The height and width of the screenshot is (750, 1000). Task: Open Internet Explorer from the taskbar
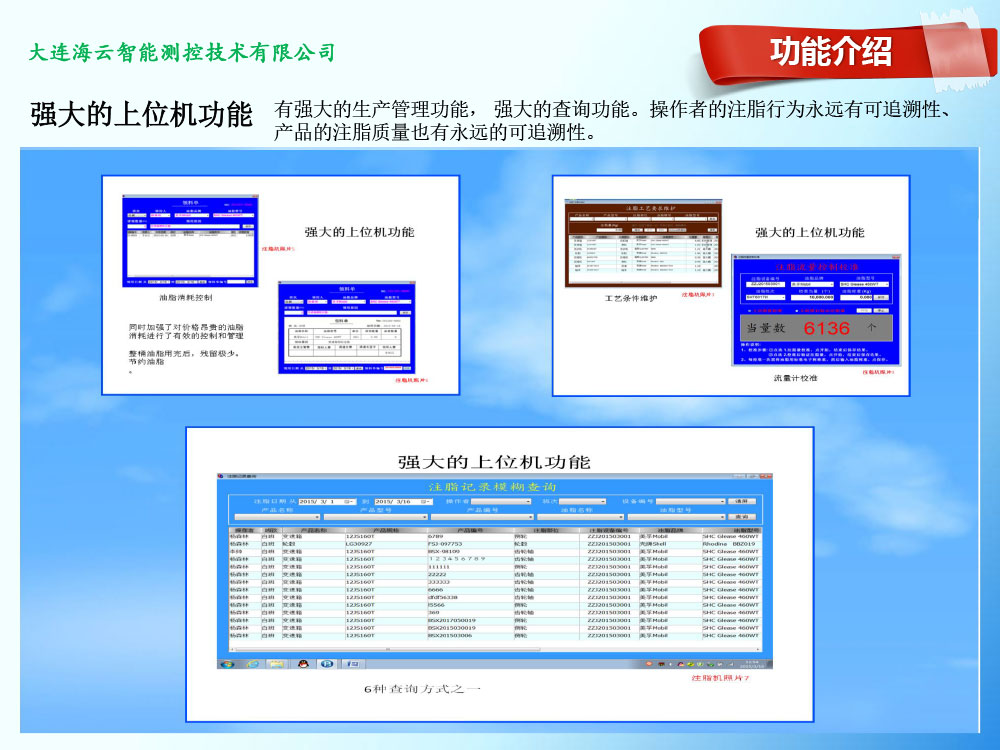[x=252, y=664]
